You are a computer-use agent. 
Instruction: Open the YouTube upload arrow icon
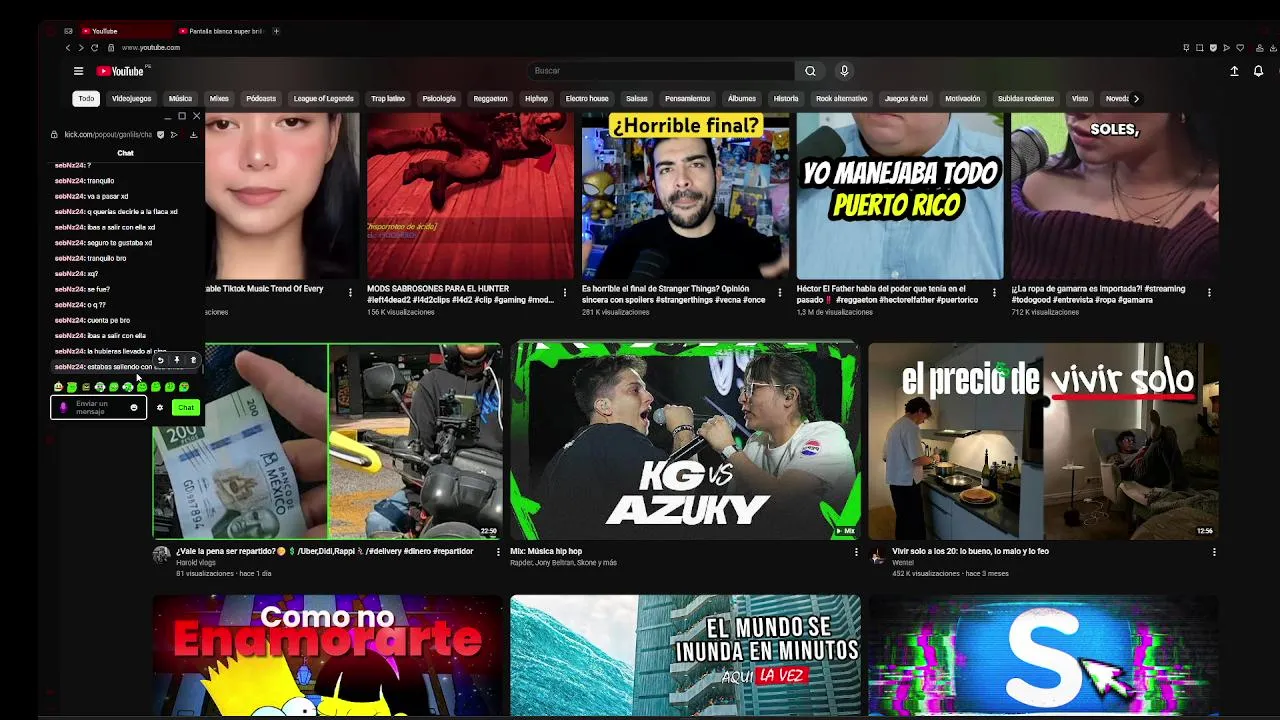pyautogui.click(x=1234, y=71)
